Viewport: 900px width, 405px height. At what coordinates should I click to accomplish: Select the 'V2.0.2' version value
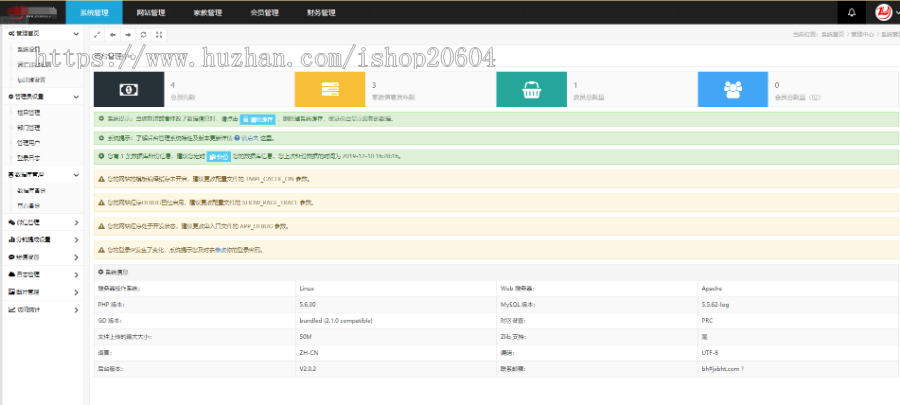click(308, 368)
